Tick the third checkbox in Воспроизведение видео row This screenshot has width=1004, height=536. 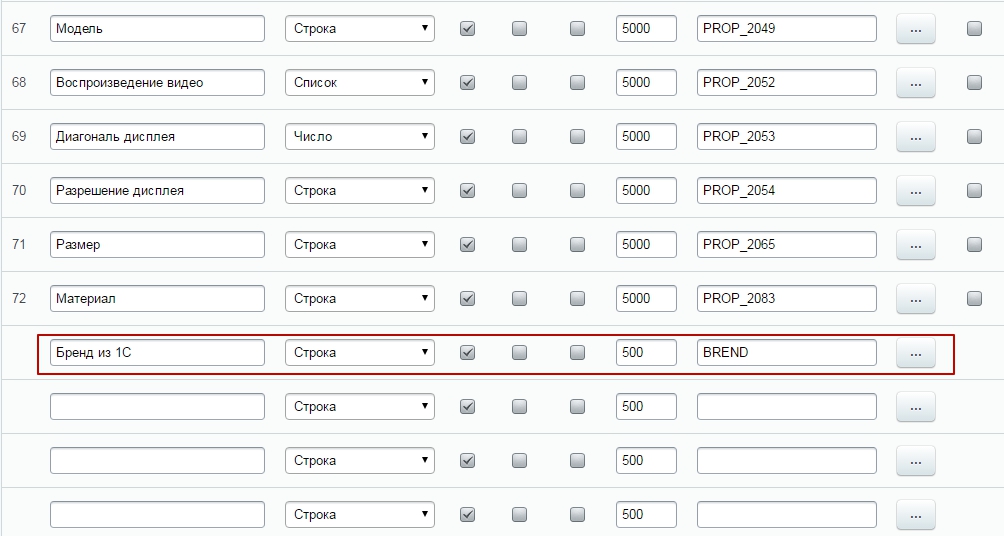577,83
